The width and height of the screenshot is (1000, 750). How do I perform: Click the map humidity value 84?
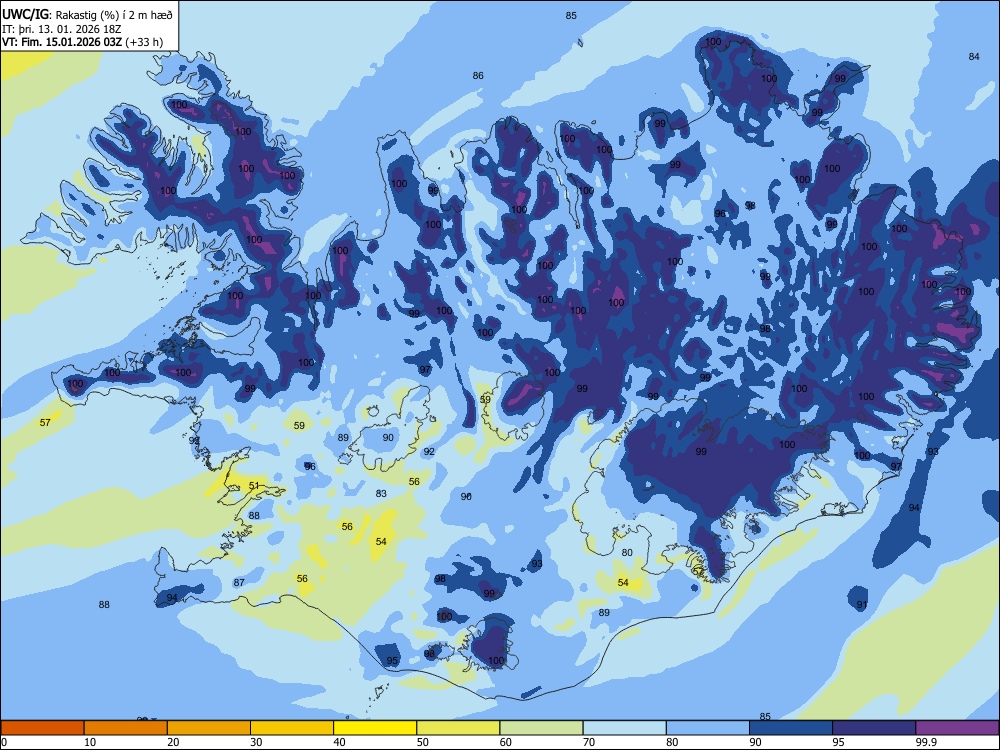coord(974,56)
